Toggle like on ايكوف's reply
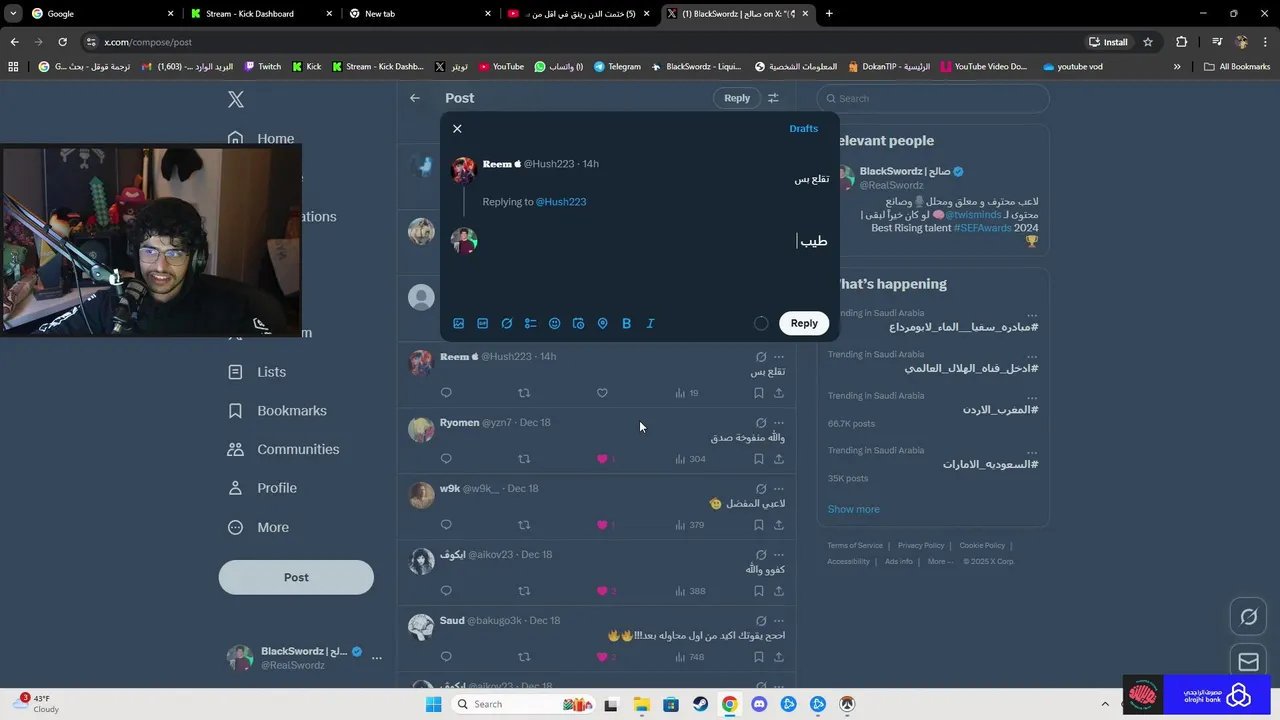The image size is (1280, 720). [602, 591]
